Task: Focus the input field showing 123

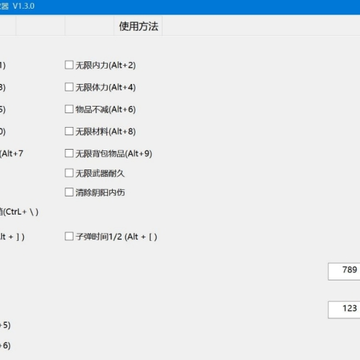Action: pos(344,310)
